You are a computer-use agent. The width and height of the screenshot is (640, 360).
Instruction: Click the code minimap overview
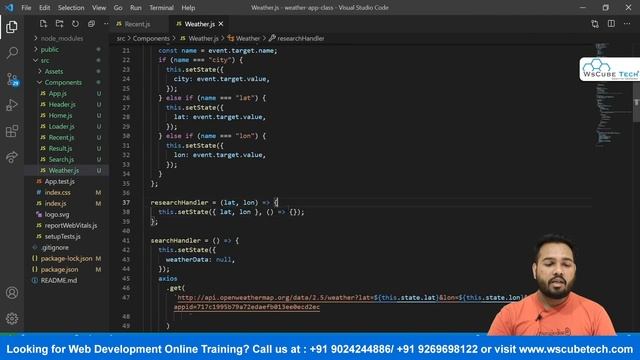612,94
